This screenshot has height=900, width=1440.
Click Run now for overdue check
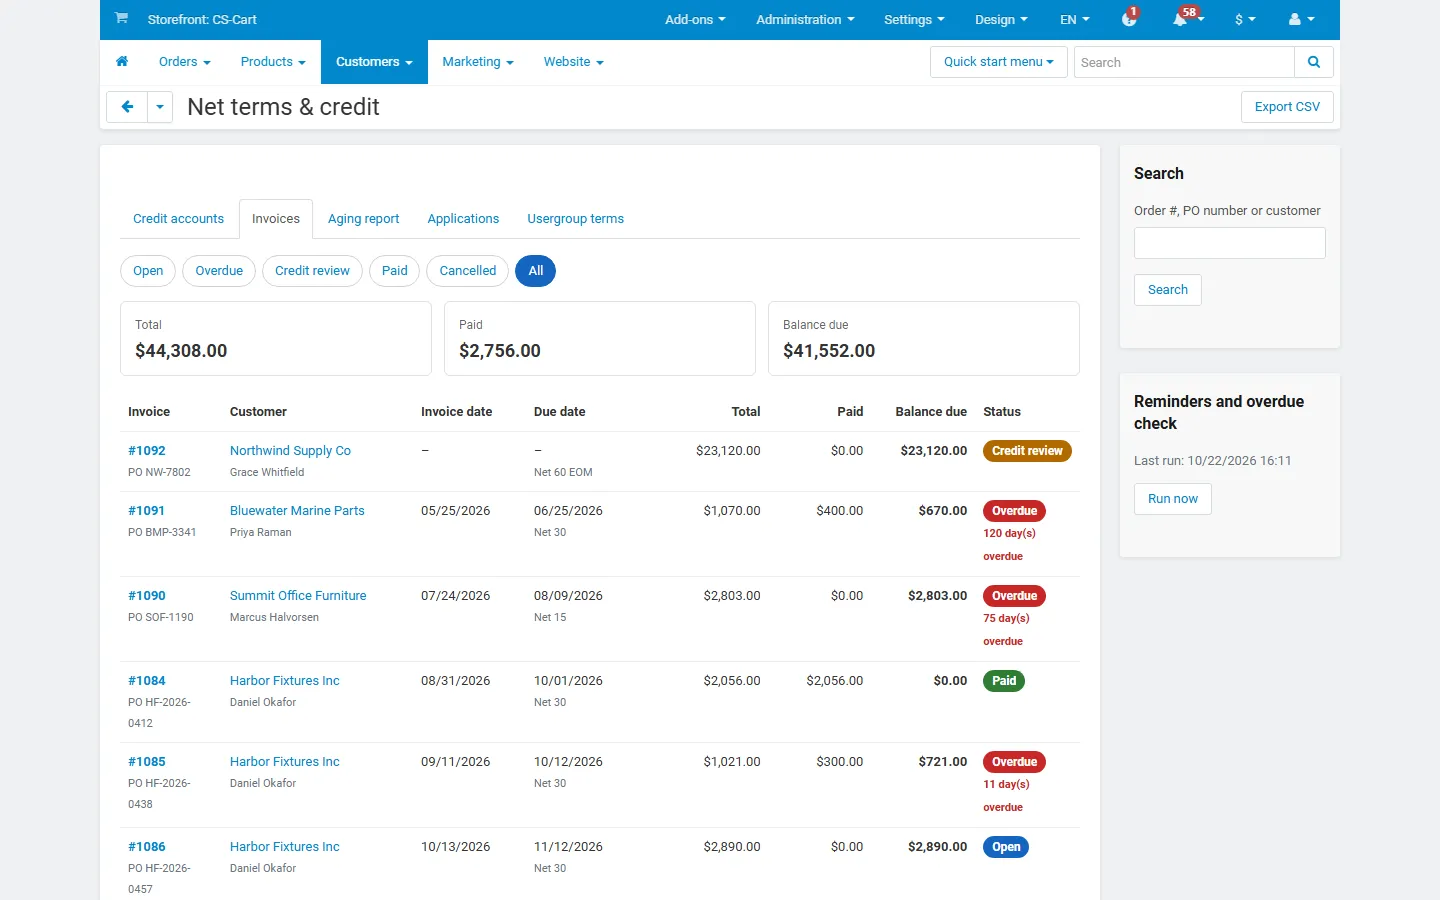point(1173,499)
